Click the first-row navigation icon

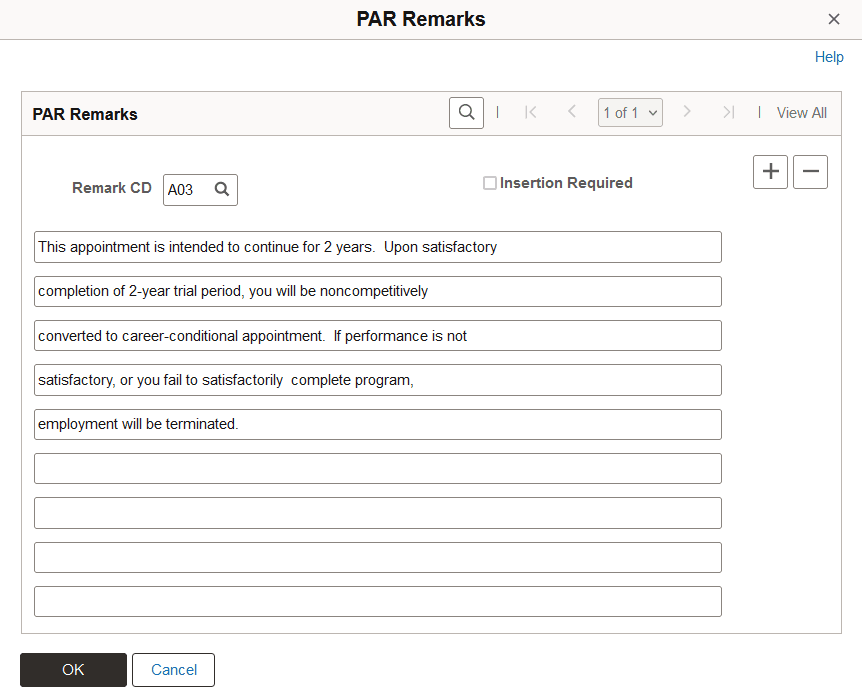click(531, 112)
